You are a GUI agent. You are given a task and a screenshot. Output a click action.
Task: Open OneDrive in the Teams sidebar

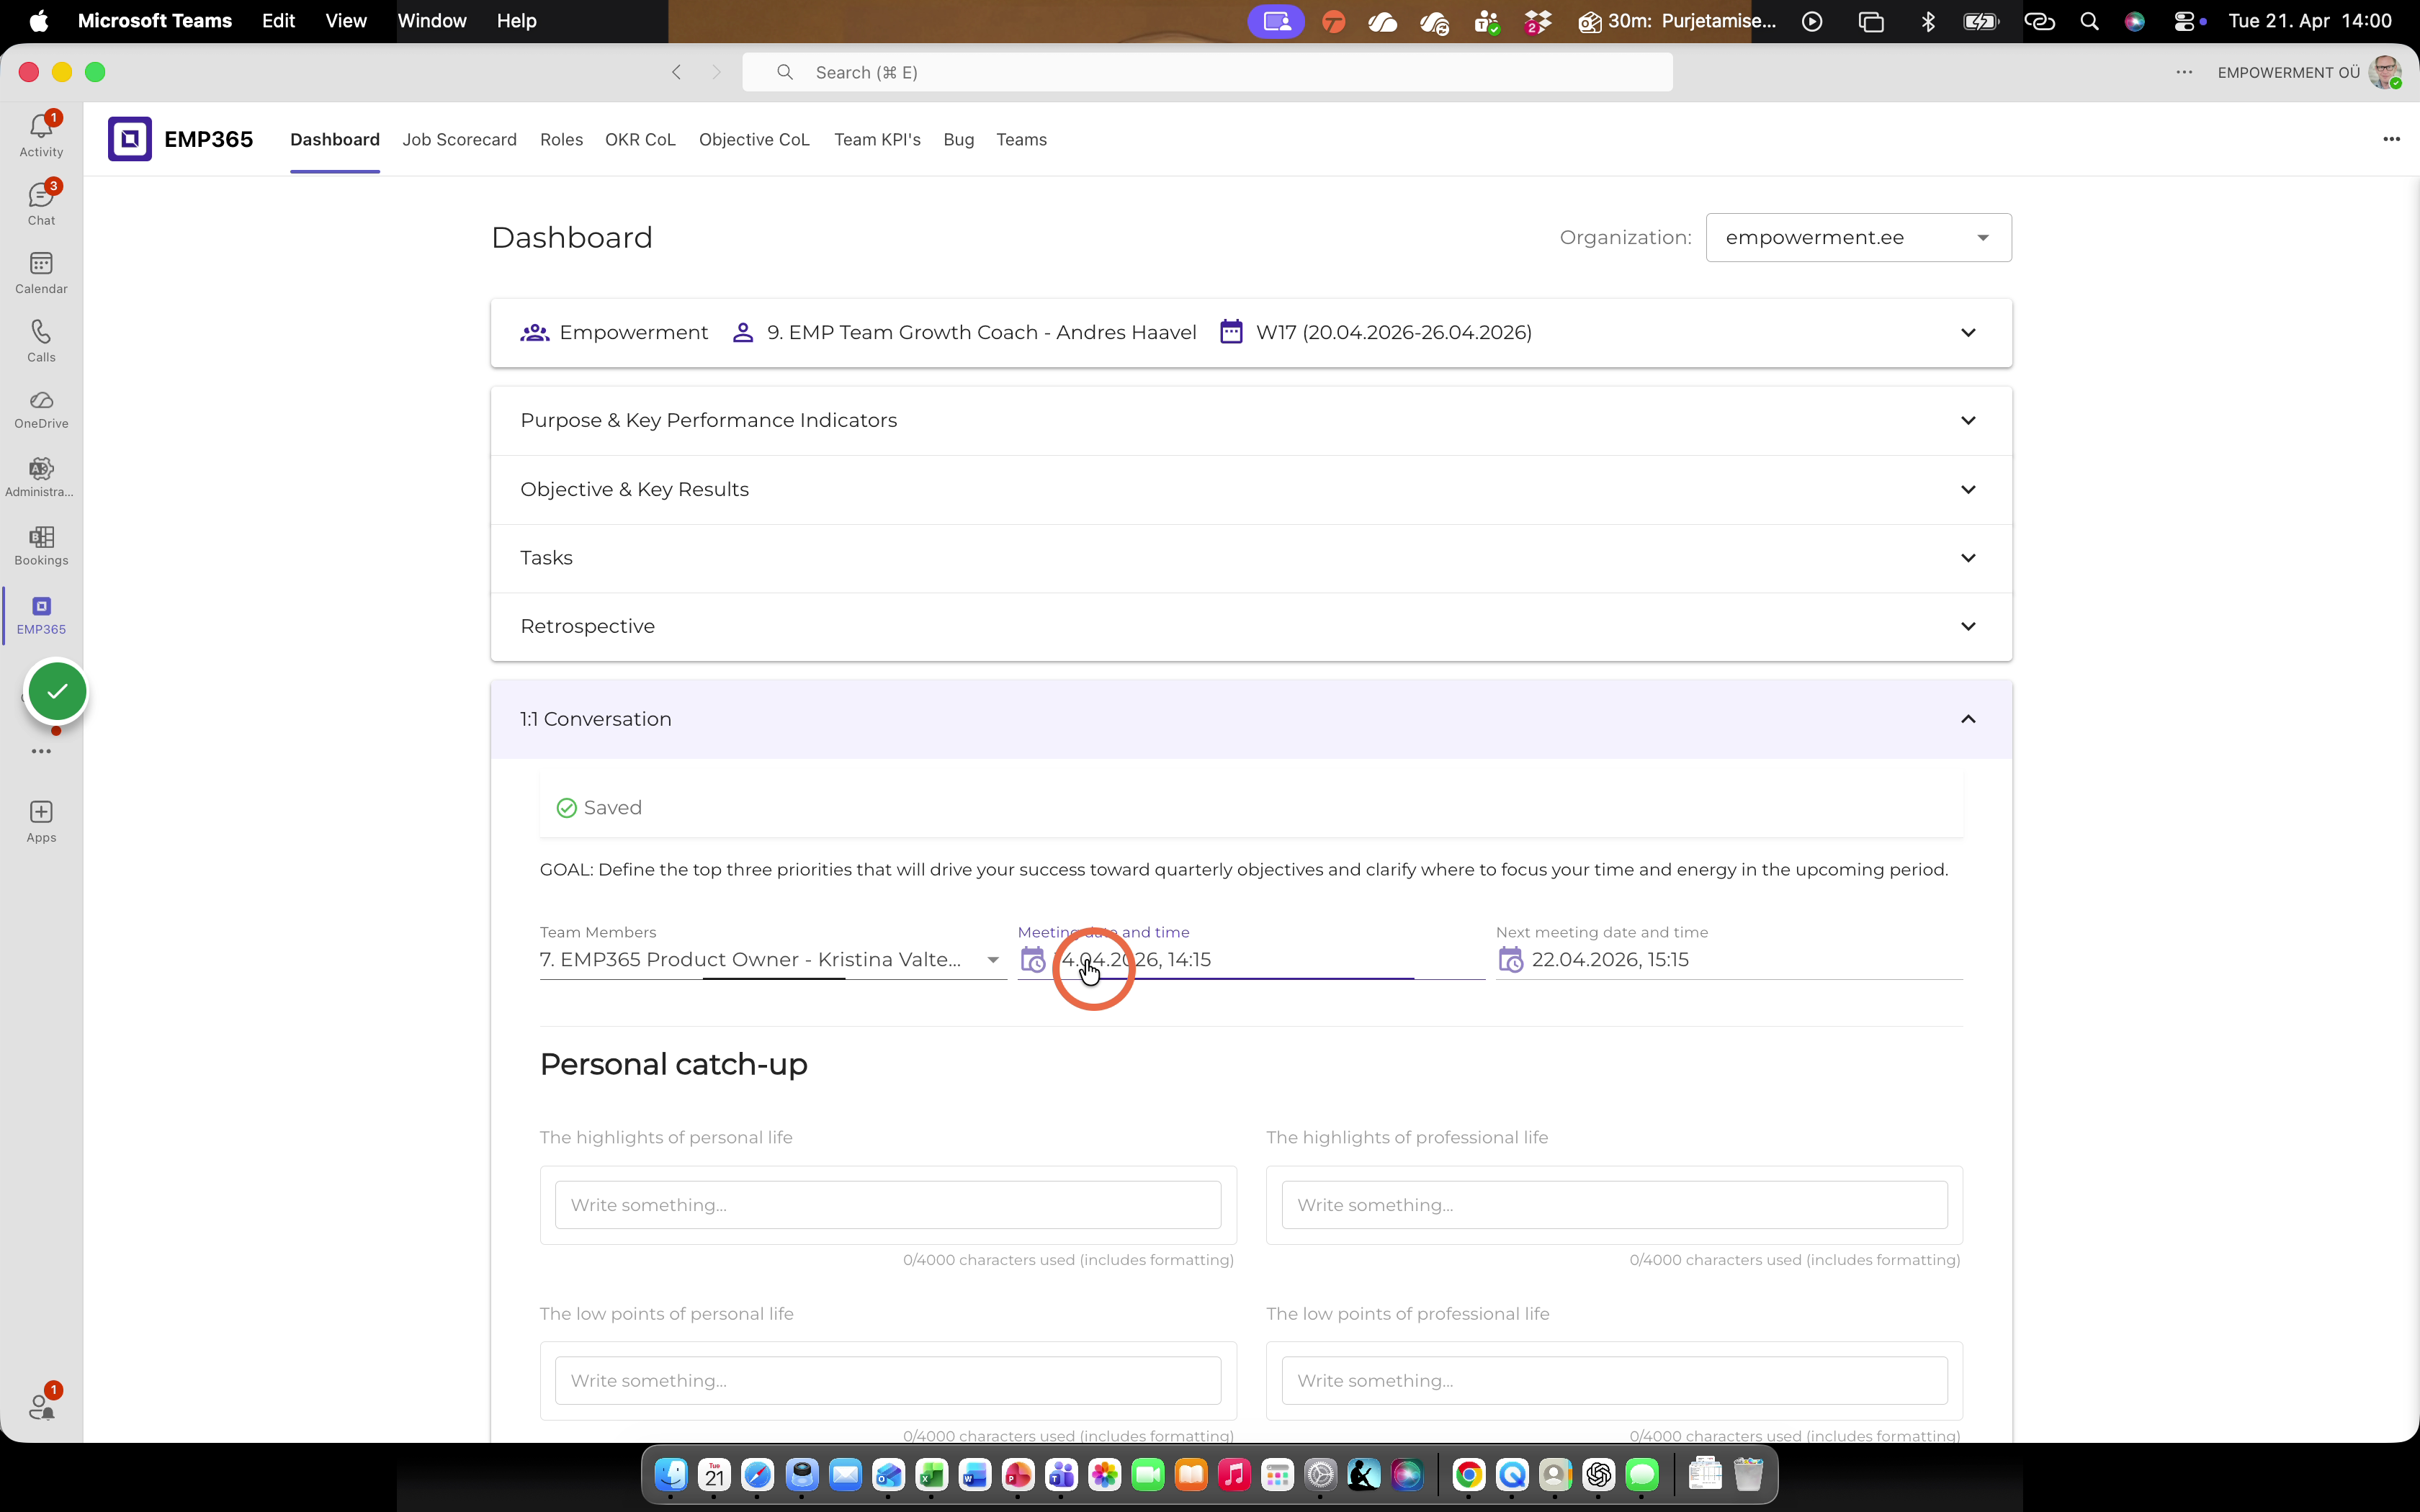[41, 409]
